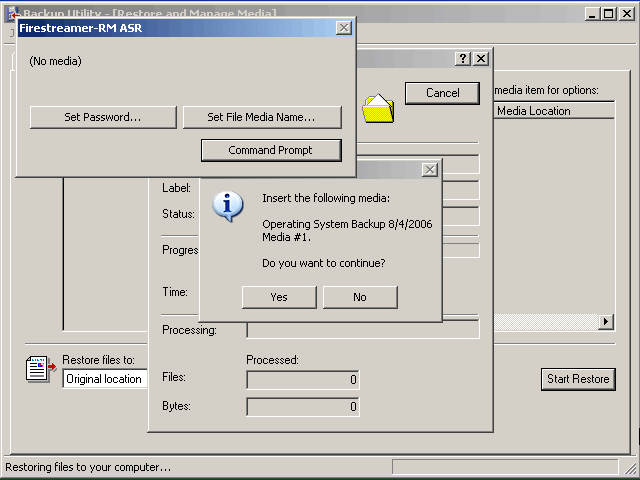
Task: Click 'Restoring files to your computer...' status text
Action: coord(88,467)
